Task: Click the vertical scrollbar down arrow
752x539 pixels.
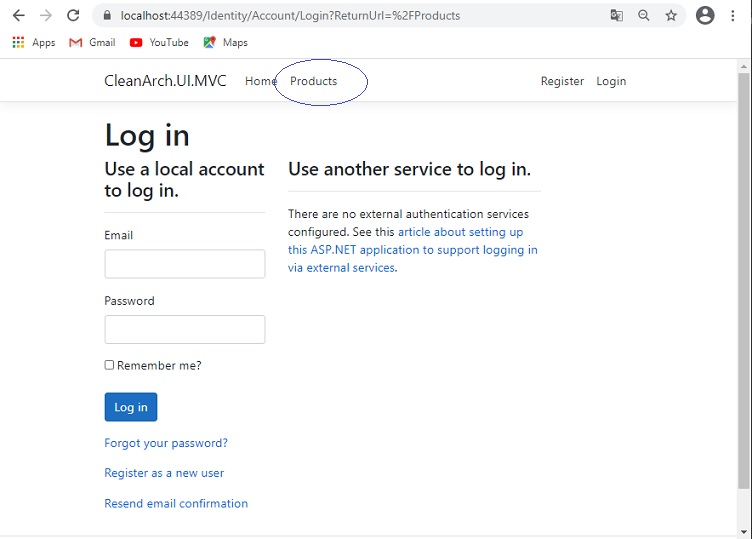Action: pos(744,531)
